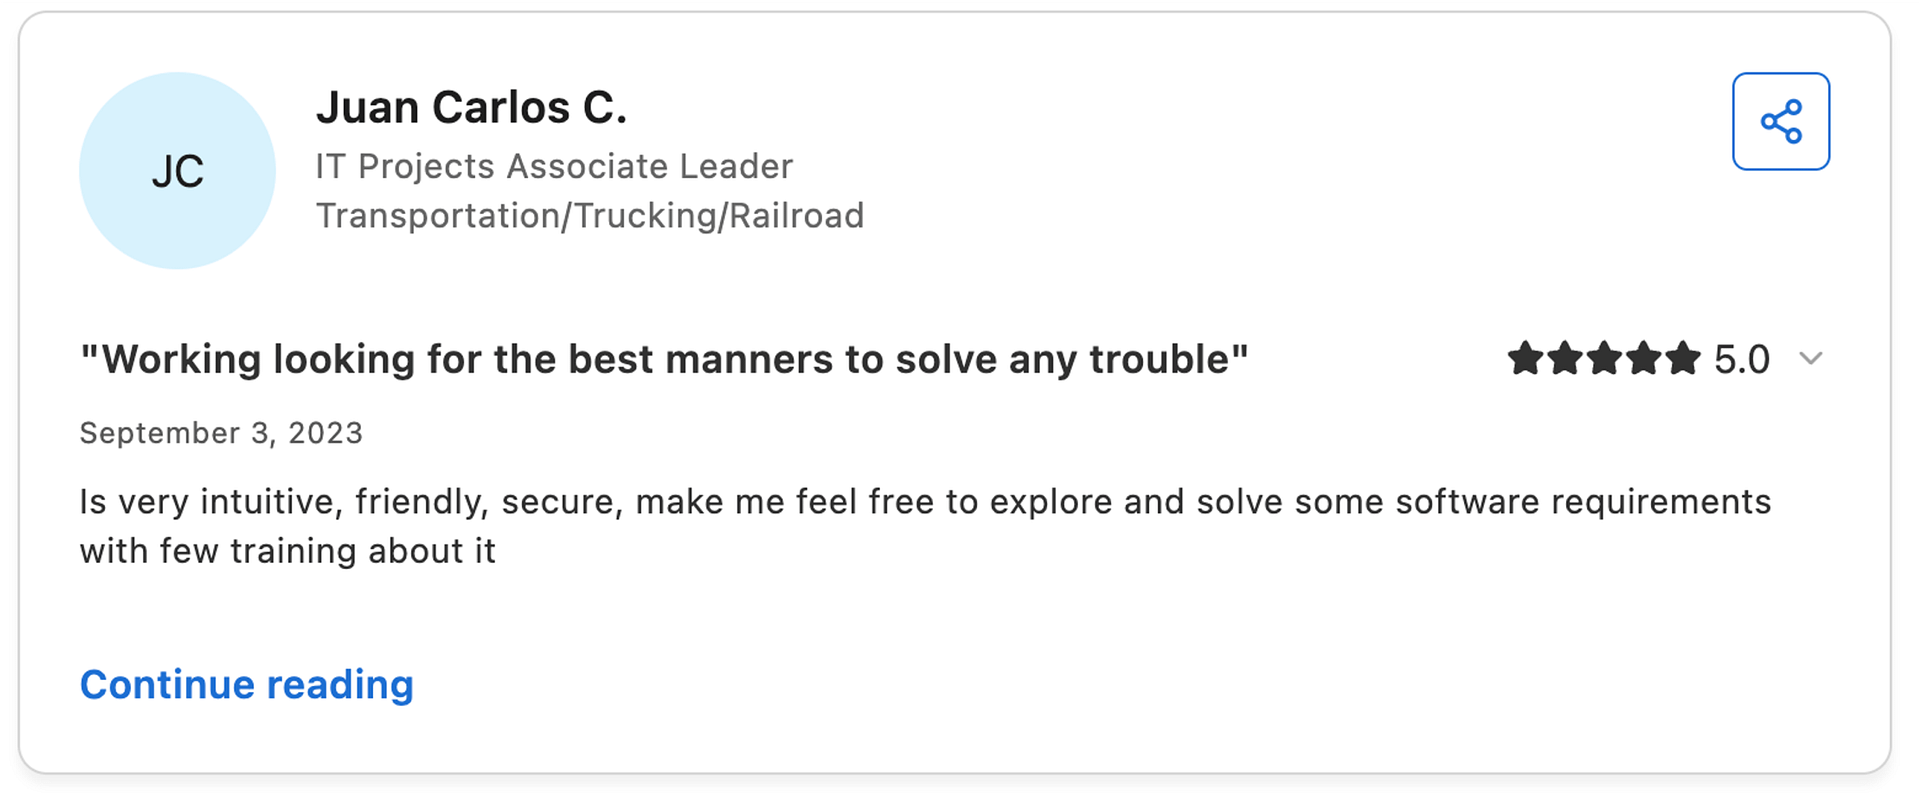Click the year 2023 in review date
Viewport: 1919px width, 797px height.
coord(325,433)
